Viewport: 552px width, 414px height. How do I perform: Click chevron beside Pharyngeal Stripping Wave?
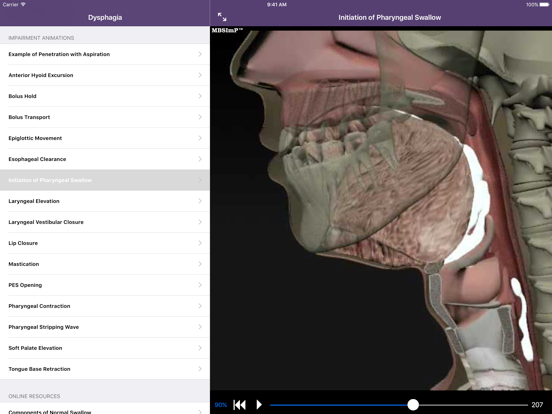200,327
